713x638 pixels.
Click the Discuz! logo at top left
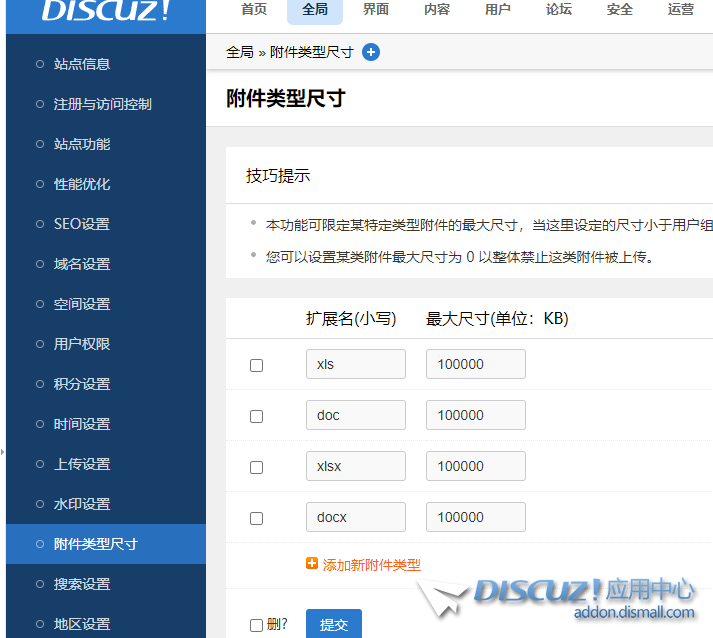[x=105, y=12]
